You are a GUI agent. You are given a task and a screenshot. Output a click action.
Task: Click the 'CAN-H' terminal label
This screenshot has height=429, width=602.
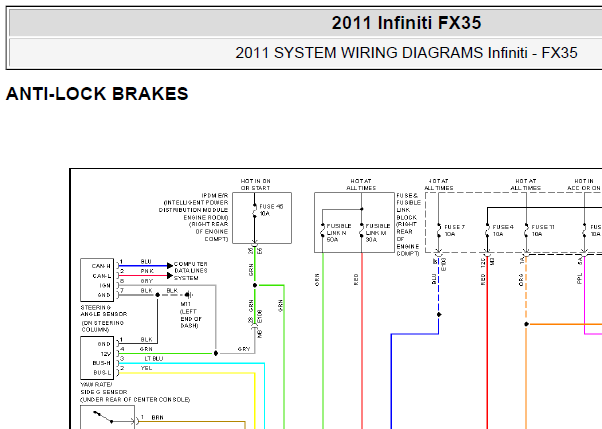(x=101, y=266)
